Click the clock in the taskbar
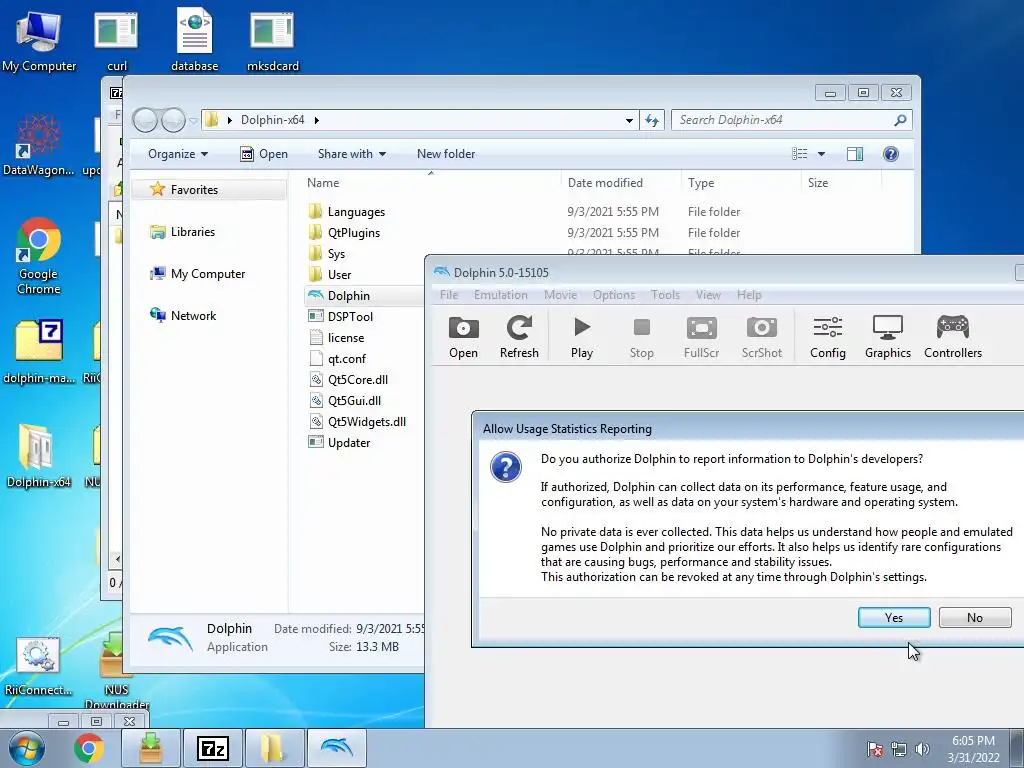Screen dimensions: 1024x768 click(x=973, y=749)
